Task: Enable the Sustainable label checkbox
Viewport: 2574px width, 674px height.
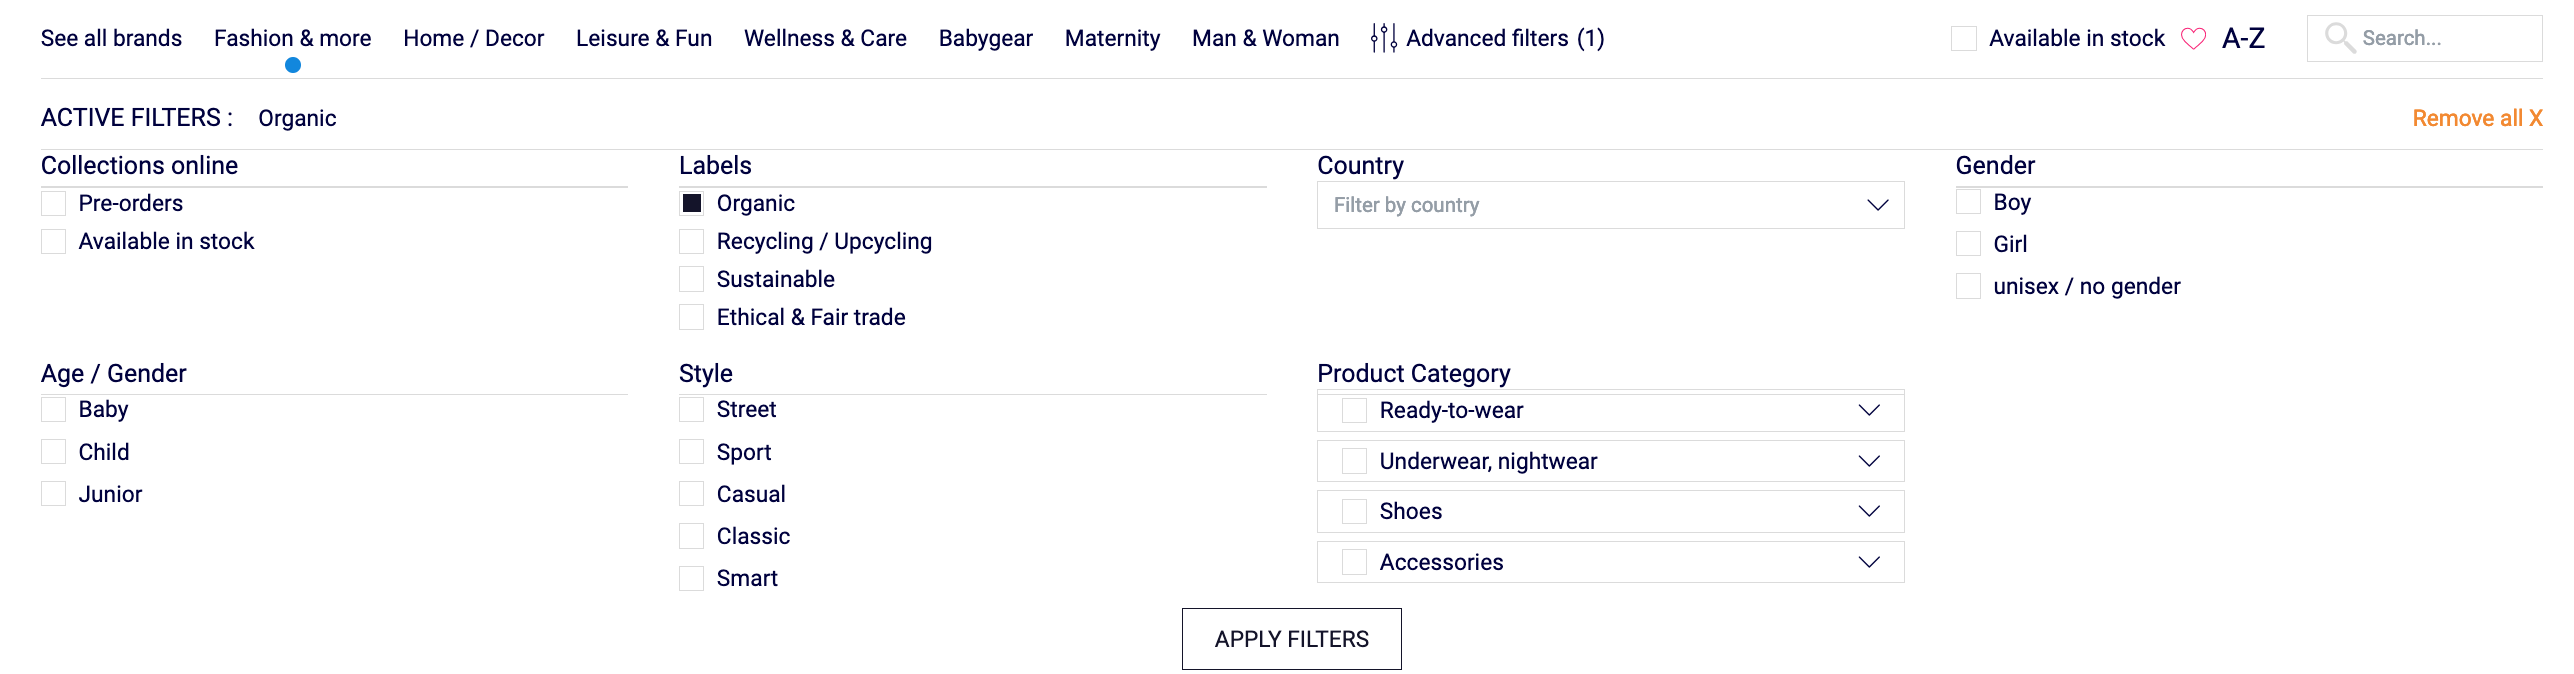Action: (692, 279)
